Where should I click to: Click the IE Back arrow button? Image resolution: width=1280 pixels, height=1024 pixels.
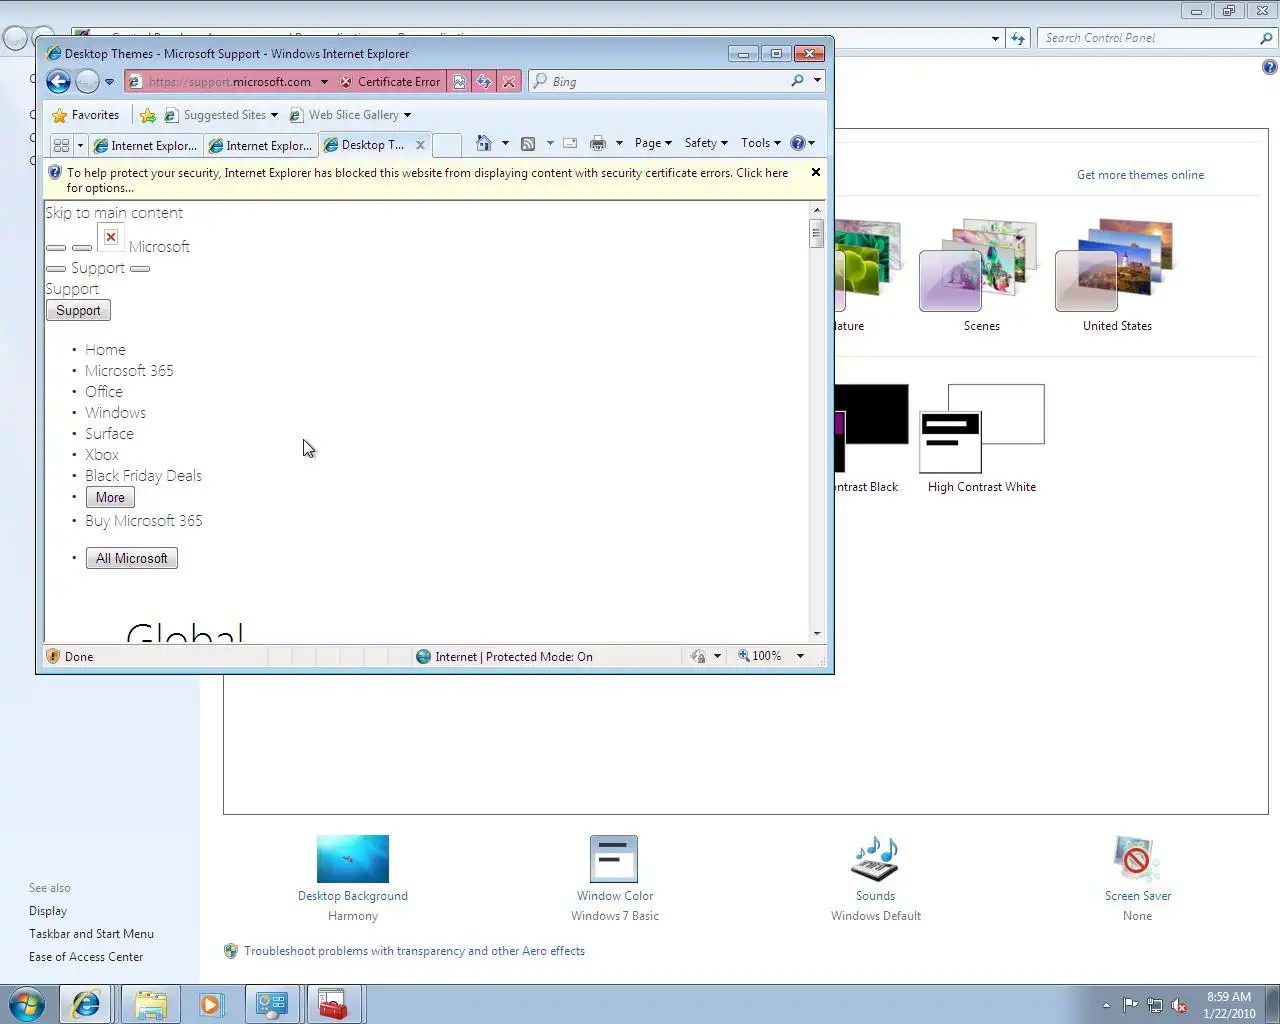[x=58, y=82]
